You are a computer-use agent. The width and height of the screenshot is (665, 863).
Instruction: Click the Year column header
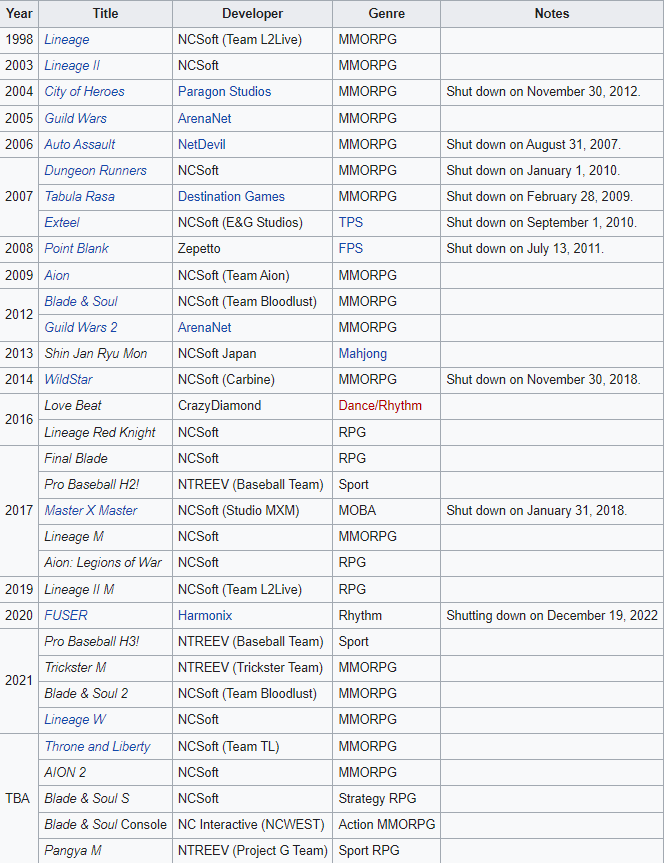click(19, 13)
